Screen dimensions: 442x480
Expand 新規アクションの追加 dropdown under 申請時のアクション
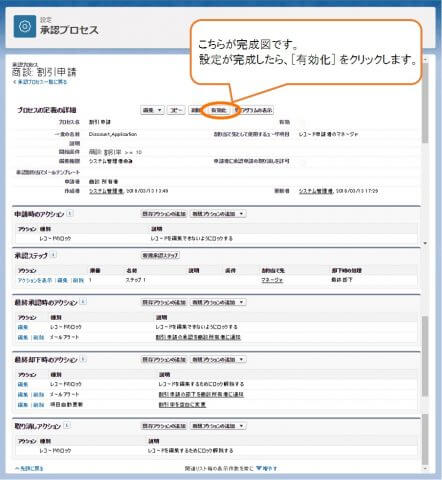tap(218, 214)
